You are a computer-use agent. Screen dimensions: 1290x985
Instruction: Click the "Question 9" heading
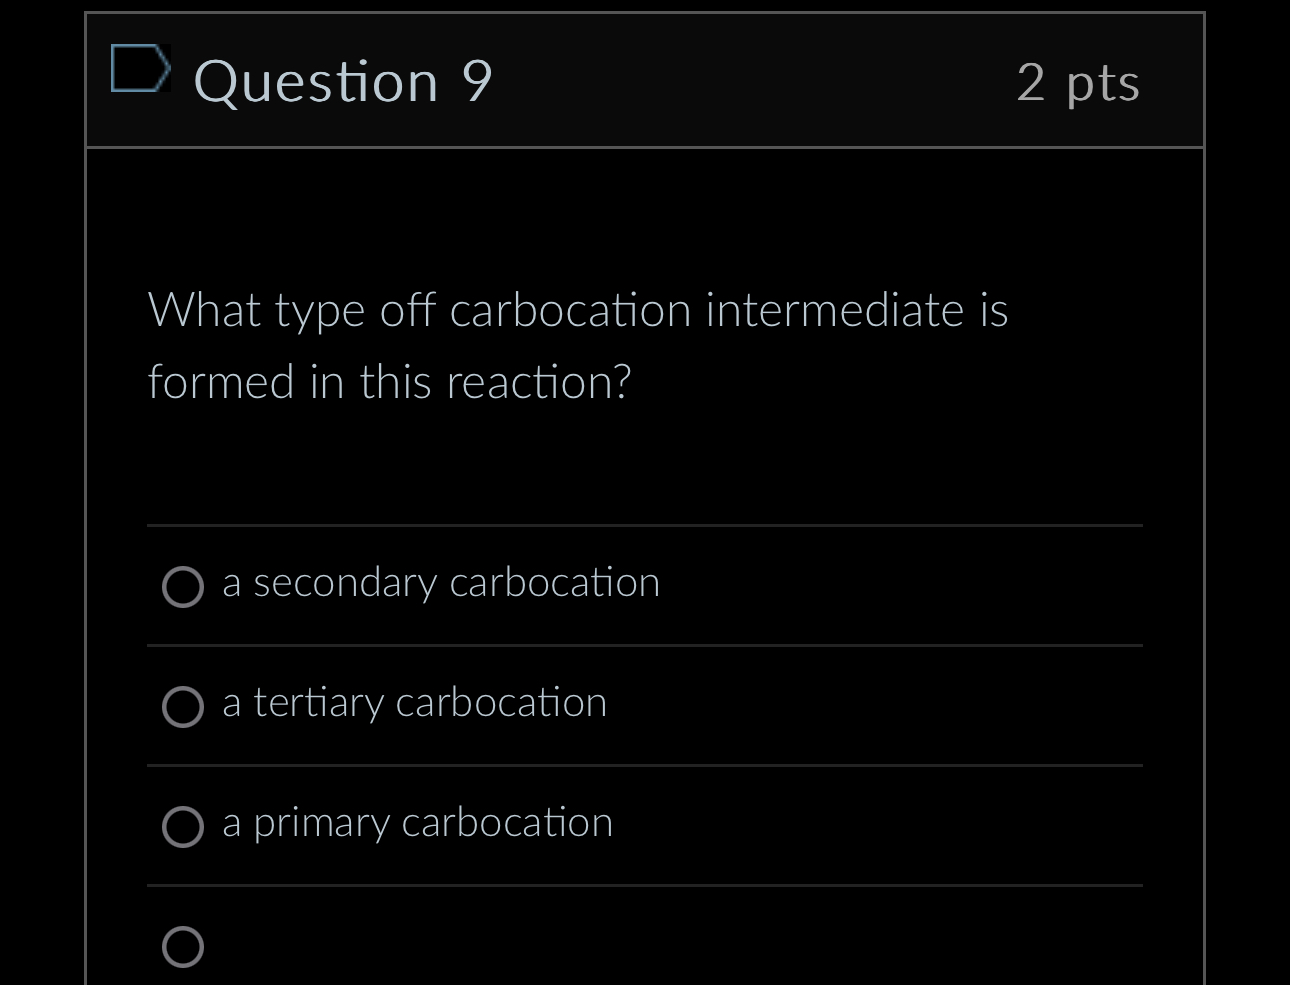tap(343, 82)
